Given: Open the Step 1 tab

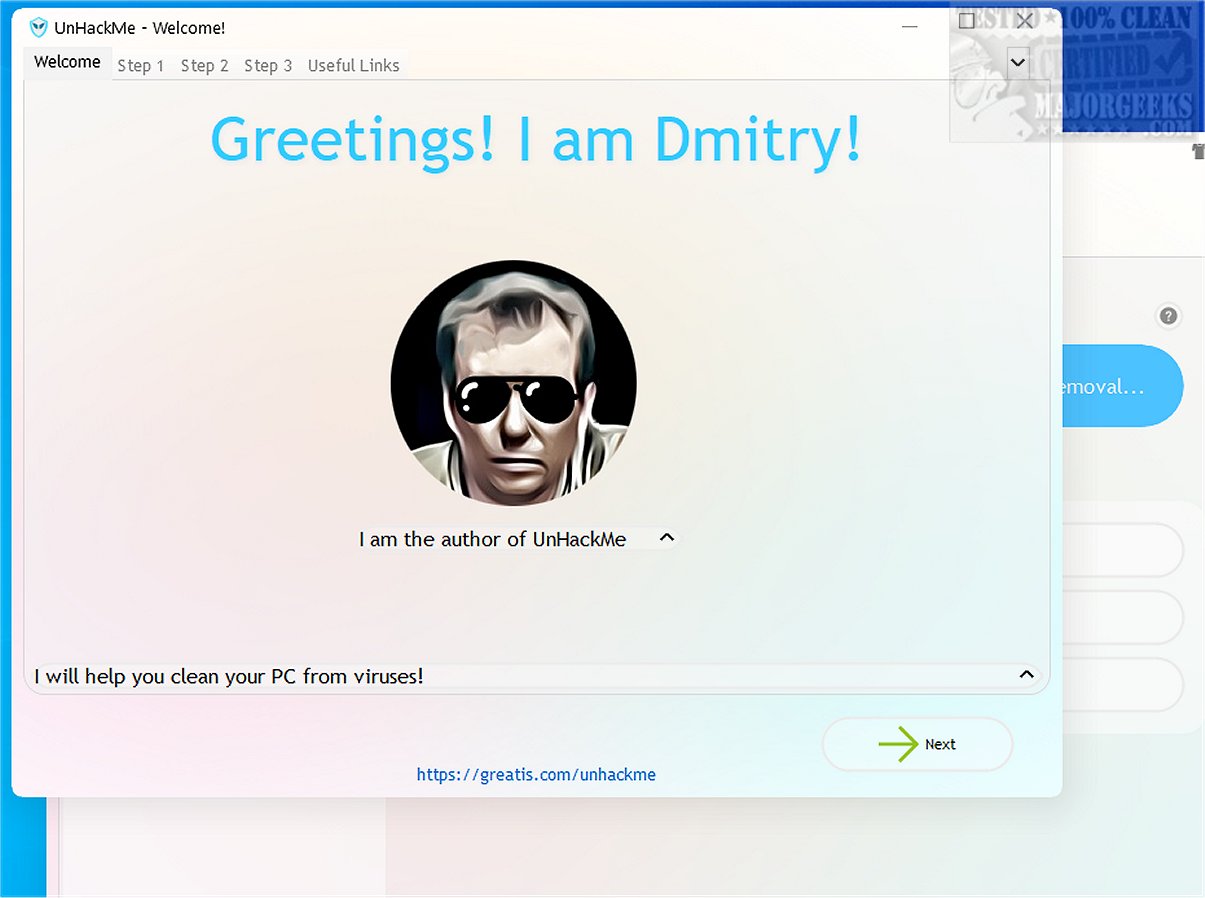Looking at the screenshot, I should 141,66.
